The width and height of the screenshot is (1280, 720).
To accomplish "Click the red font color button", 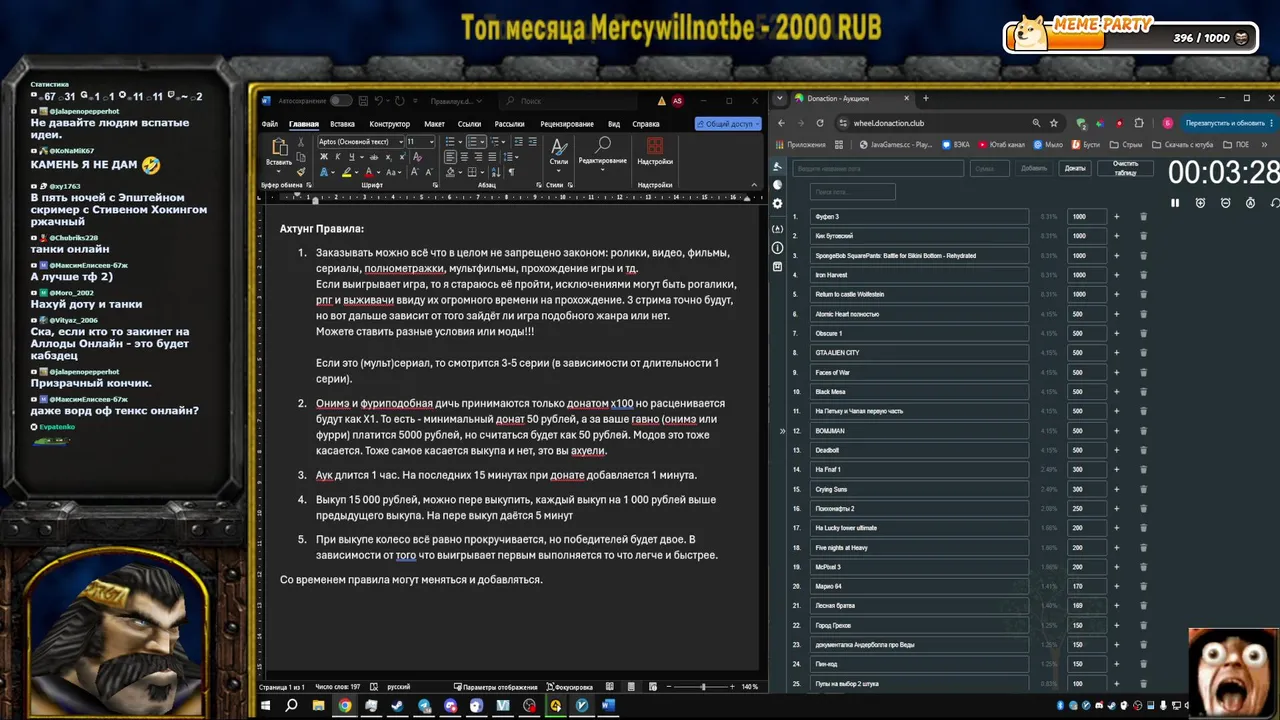I will click(369, 172).
